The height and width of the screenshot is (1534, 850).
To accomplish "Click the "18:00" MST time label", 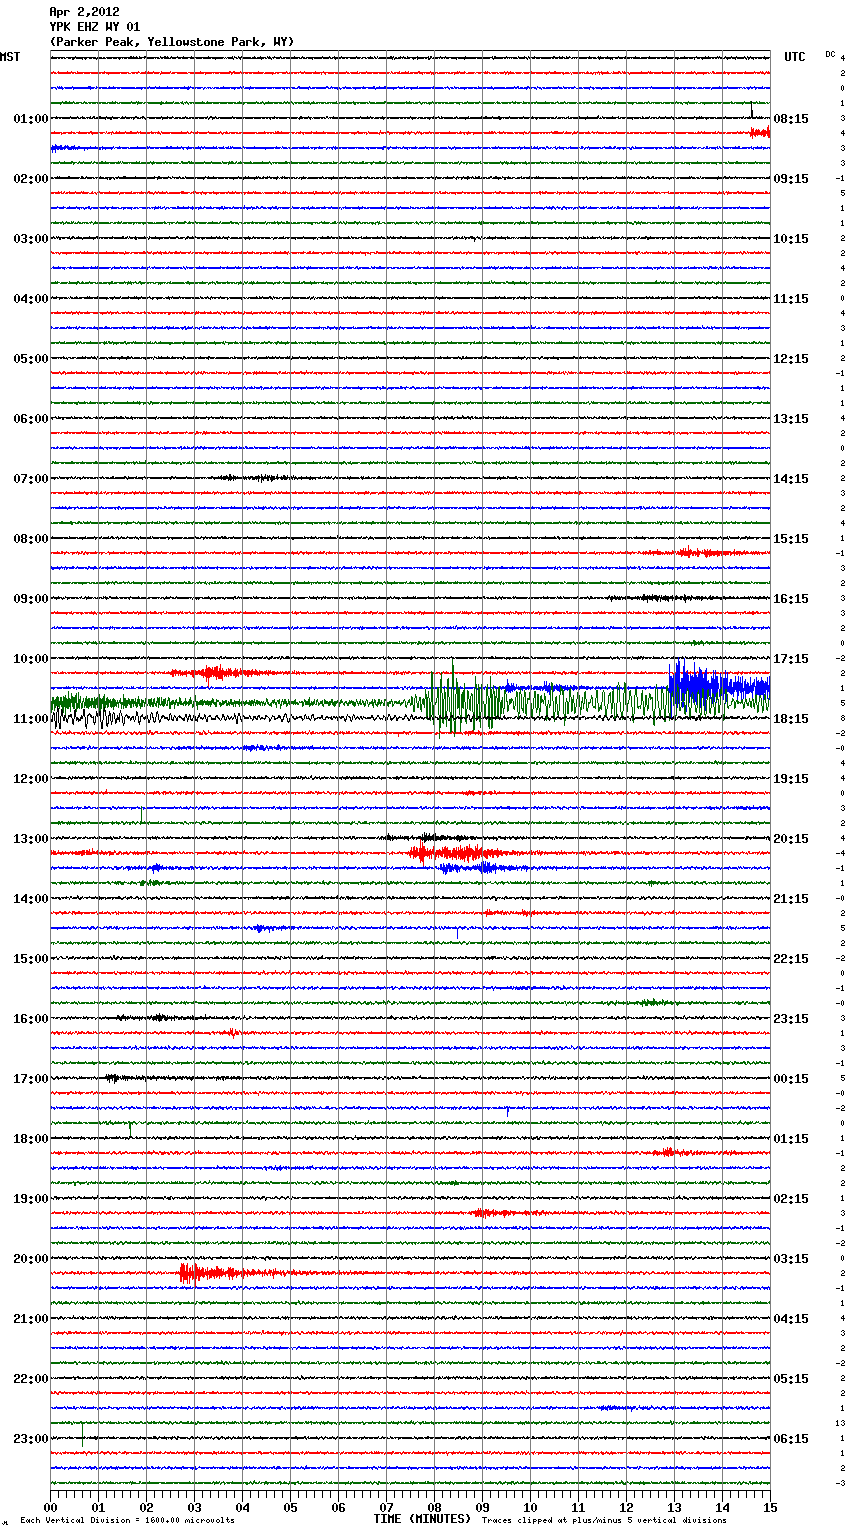I will coord(31,1139).
